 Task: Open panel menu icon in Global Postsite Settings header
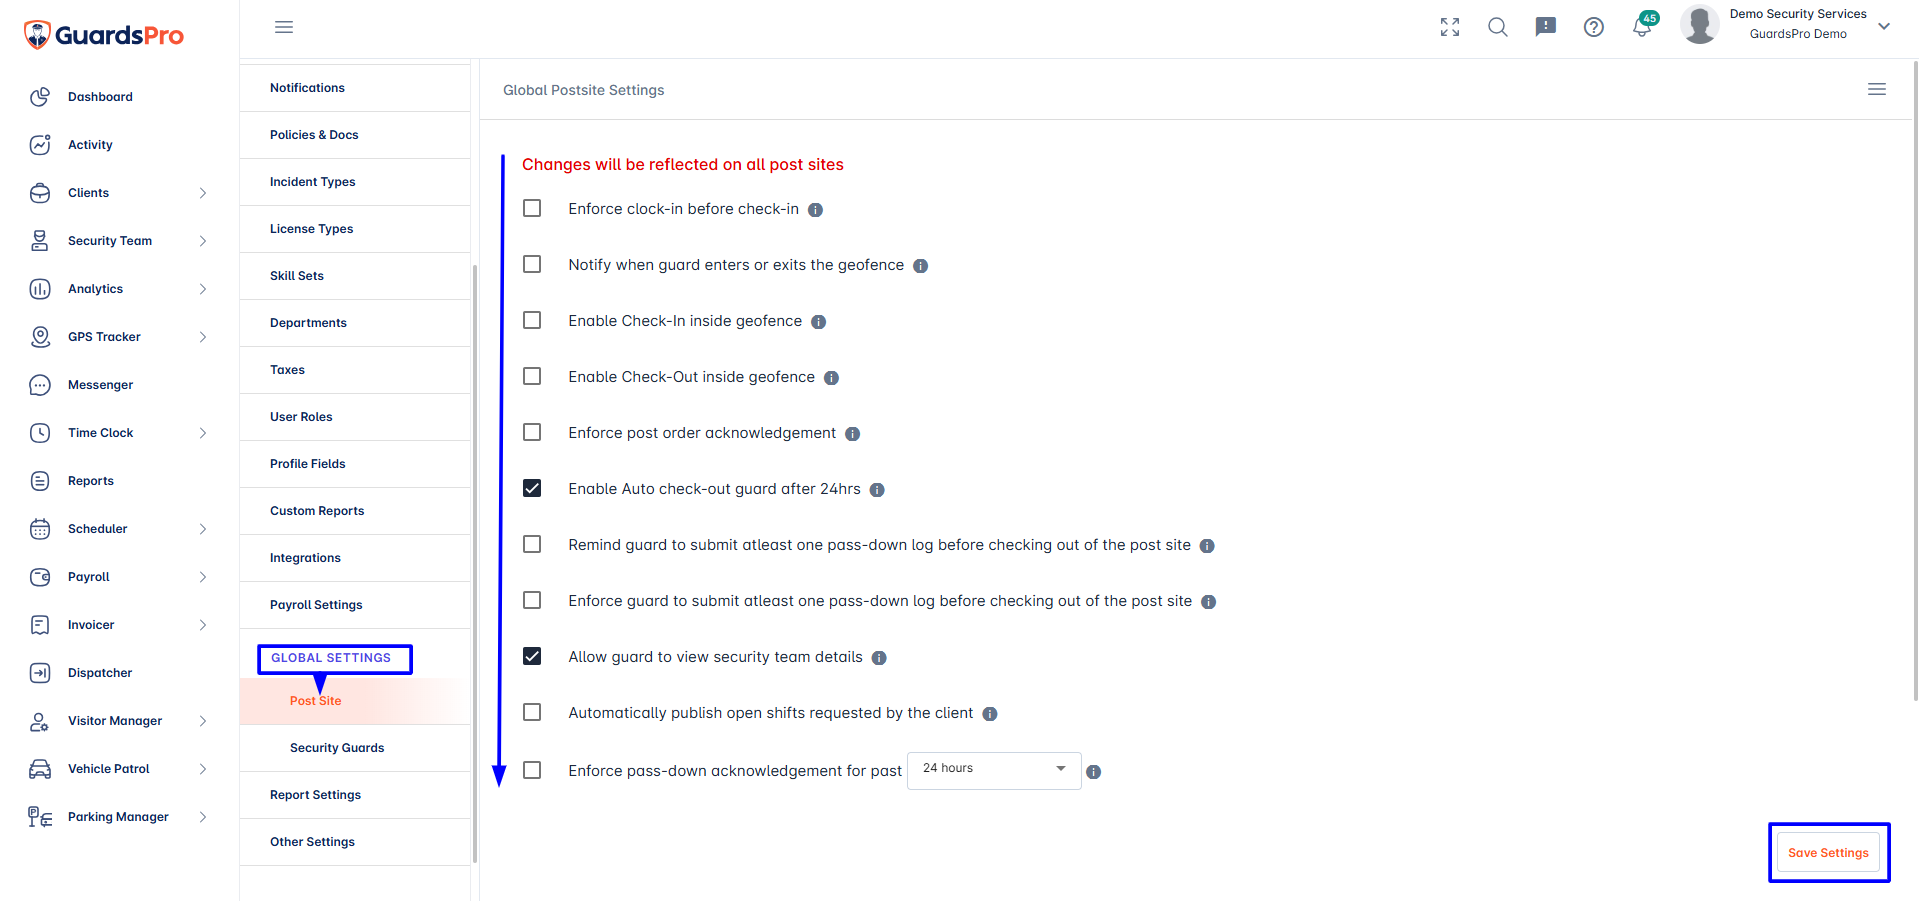click(1877, 89)
